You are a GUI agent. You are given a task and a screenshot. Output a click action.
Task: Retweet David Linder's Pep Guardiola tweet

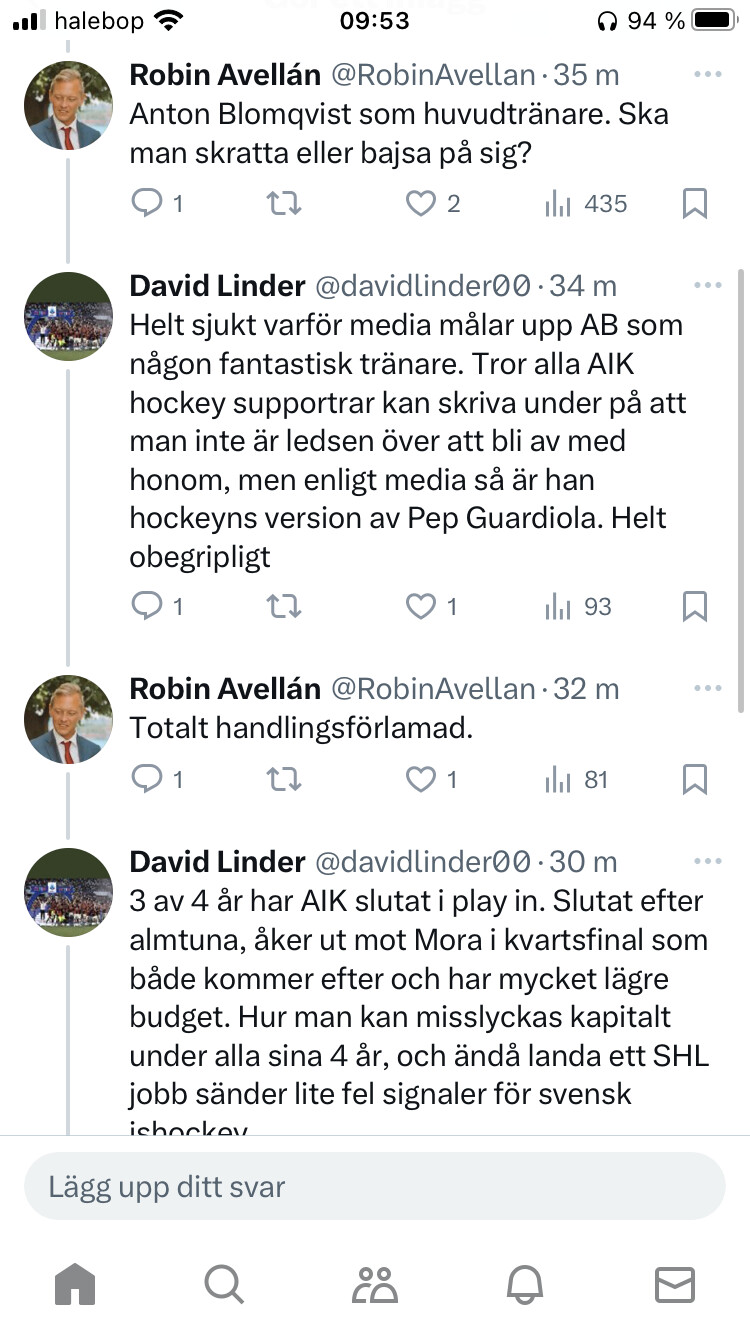[284, 607]
